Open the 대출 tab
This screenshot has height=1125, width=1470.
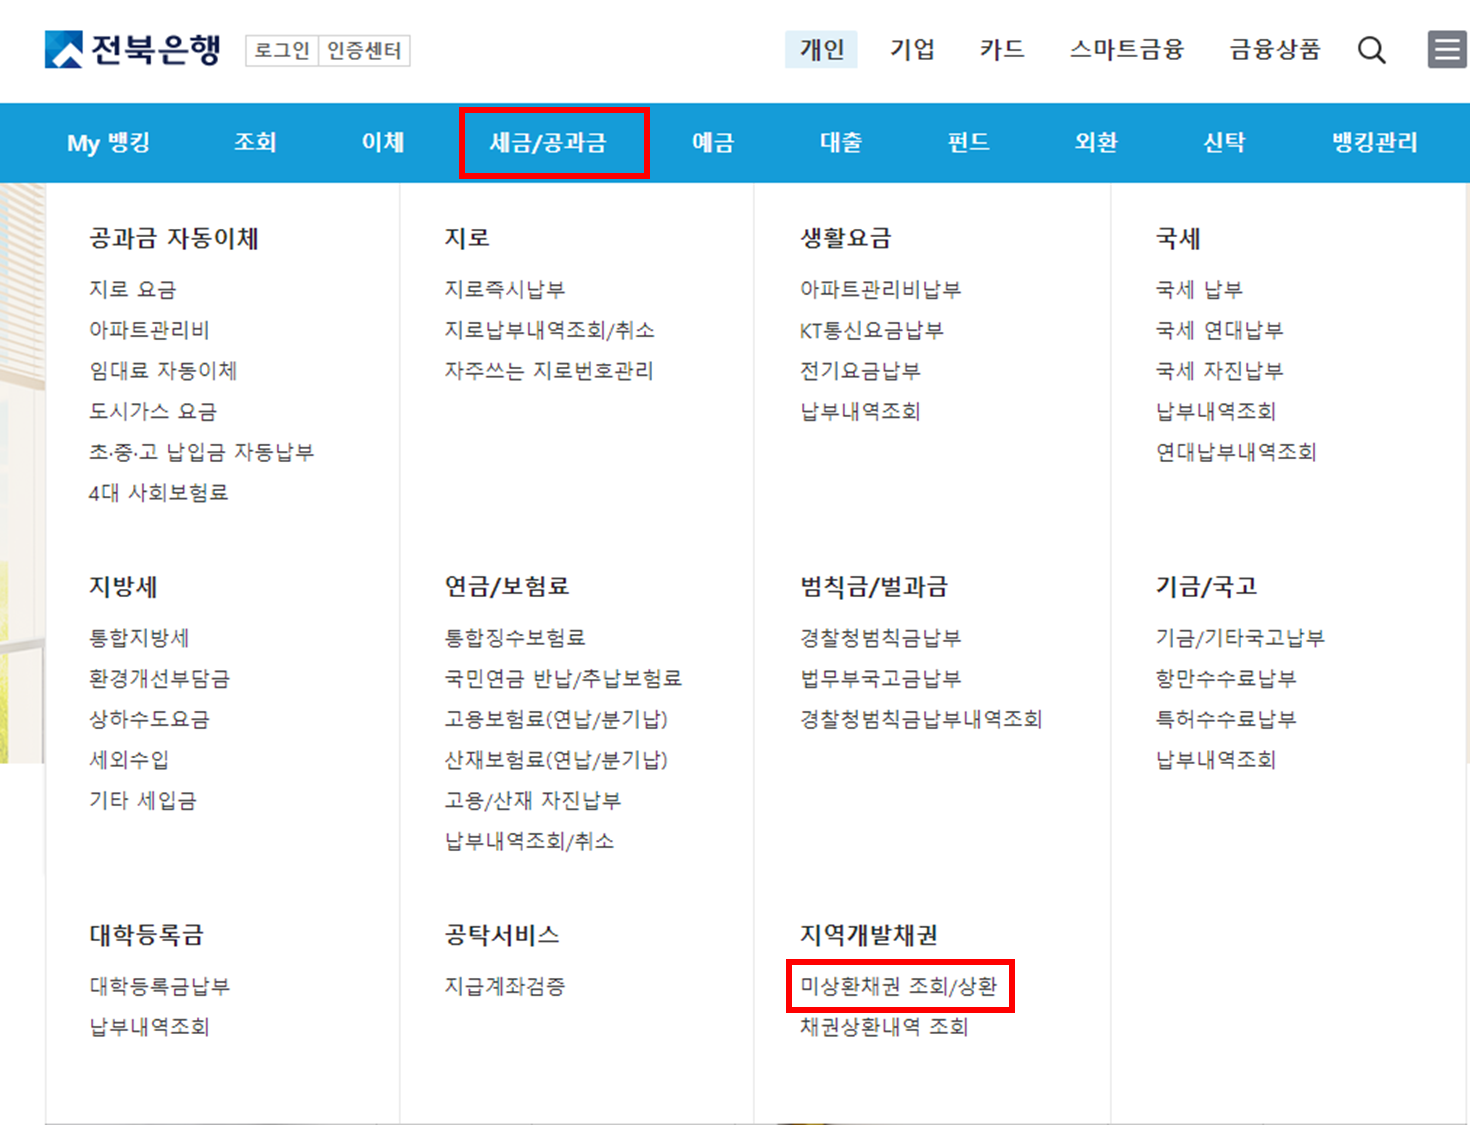click(840, 142)
